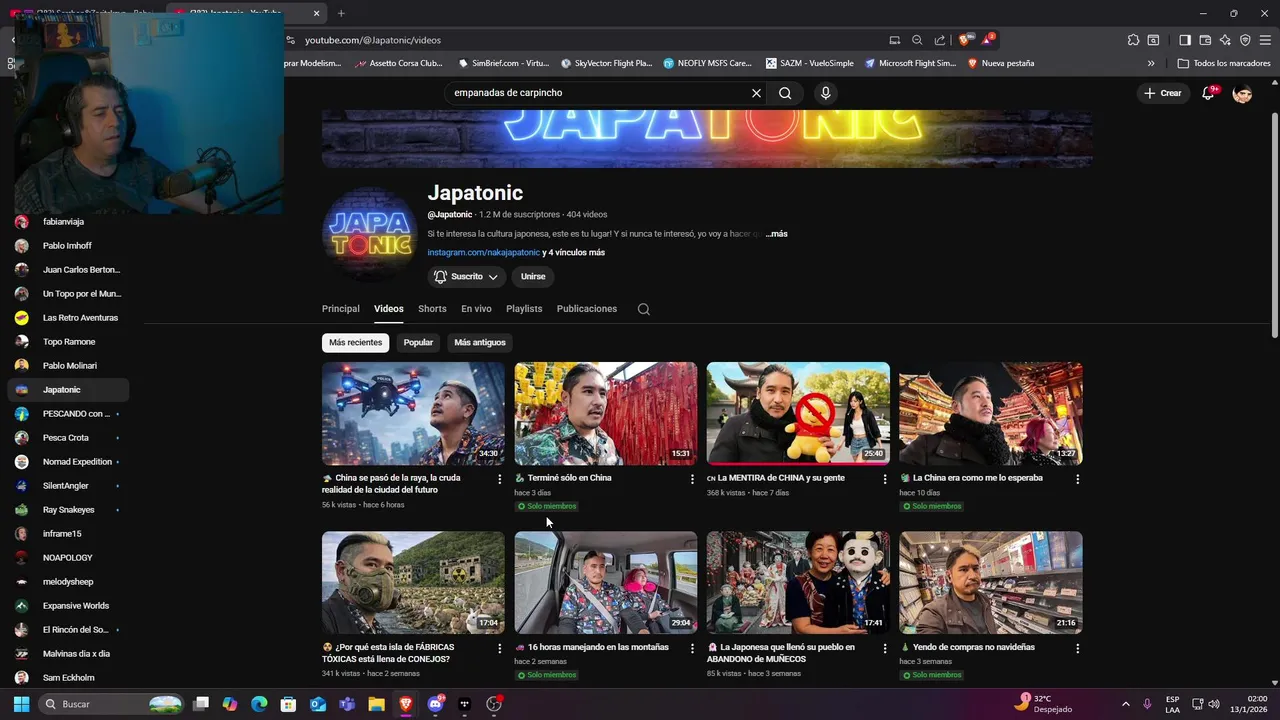Viewport: 1280px width, 720px height.
Task: Open Discord from the taskbar
Action: (x=435, y=704)
